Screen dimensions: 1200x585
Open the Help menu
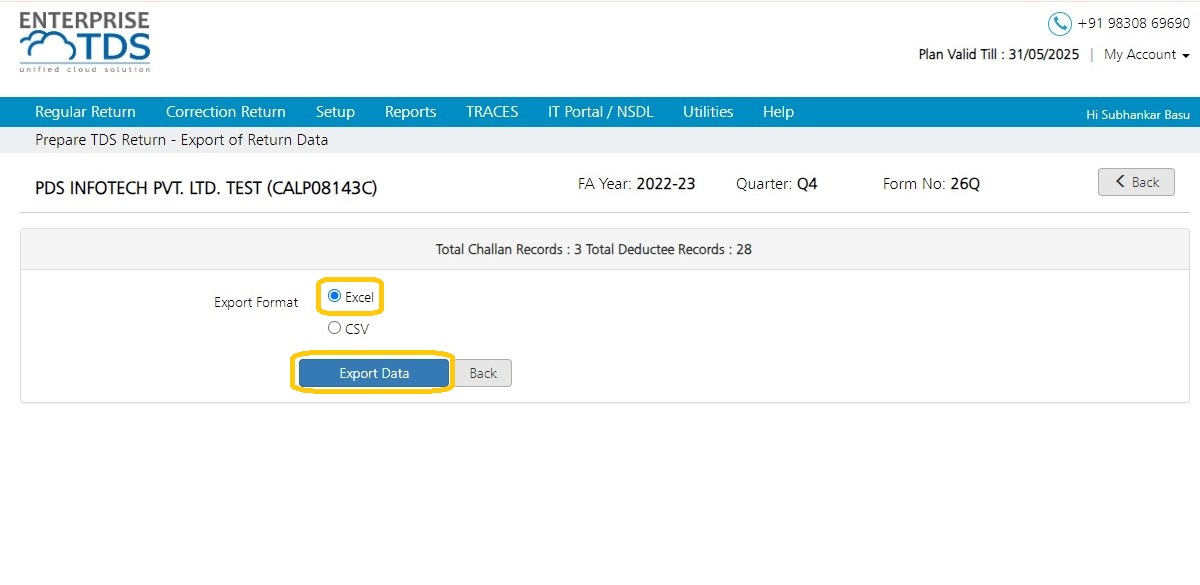(x=778, y=112)
